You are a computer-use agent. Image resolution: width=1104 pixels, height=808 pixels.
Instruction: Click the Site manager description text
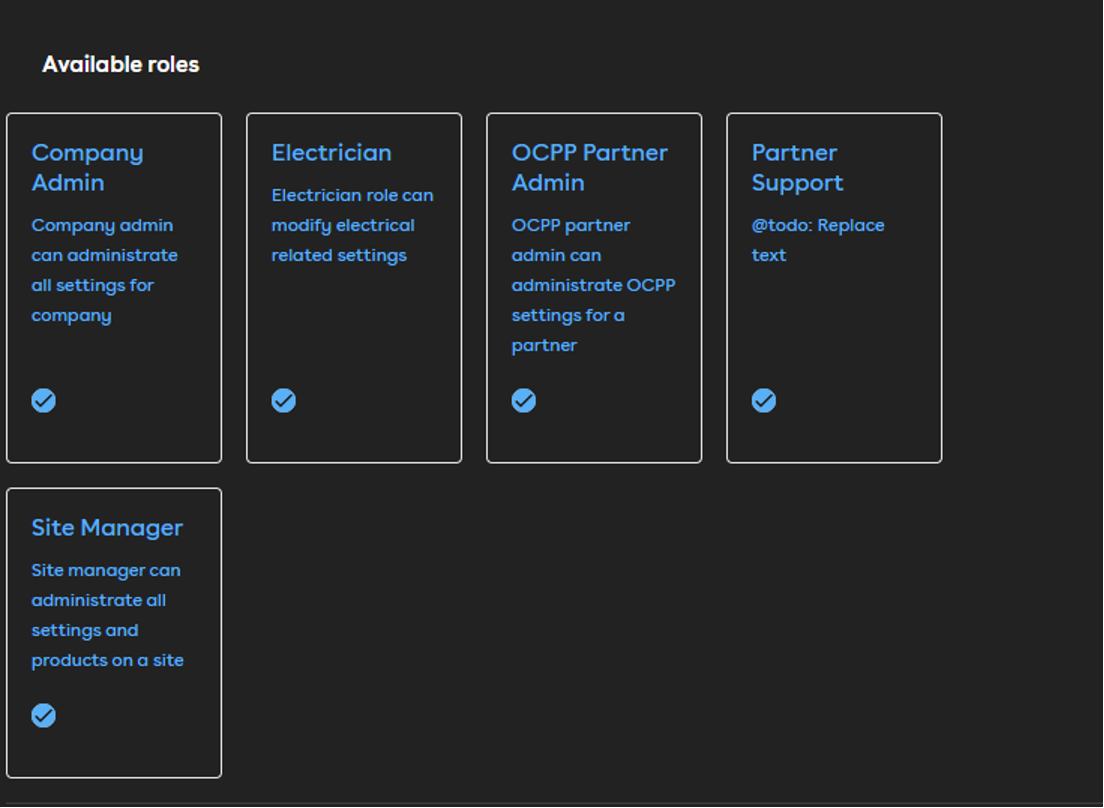pyautogui.click(x=107, y=615)
